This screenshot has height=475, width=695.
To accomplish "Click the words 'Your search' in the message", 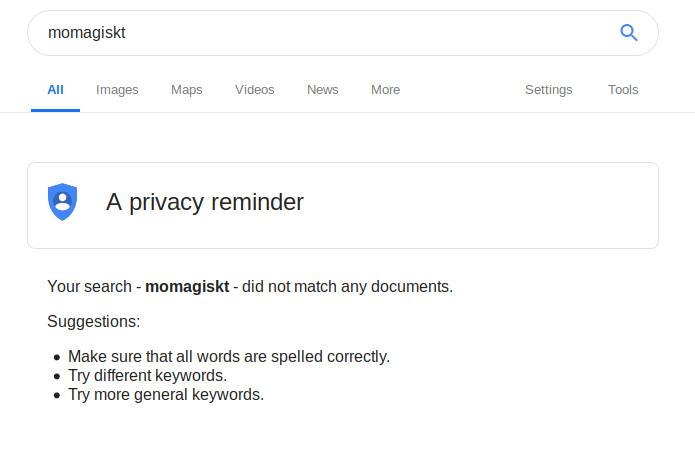I will pos(89,287).
